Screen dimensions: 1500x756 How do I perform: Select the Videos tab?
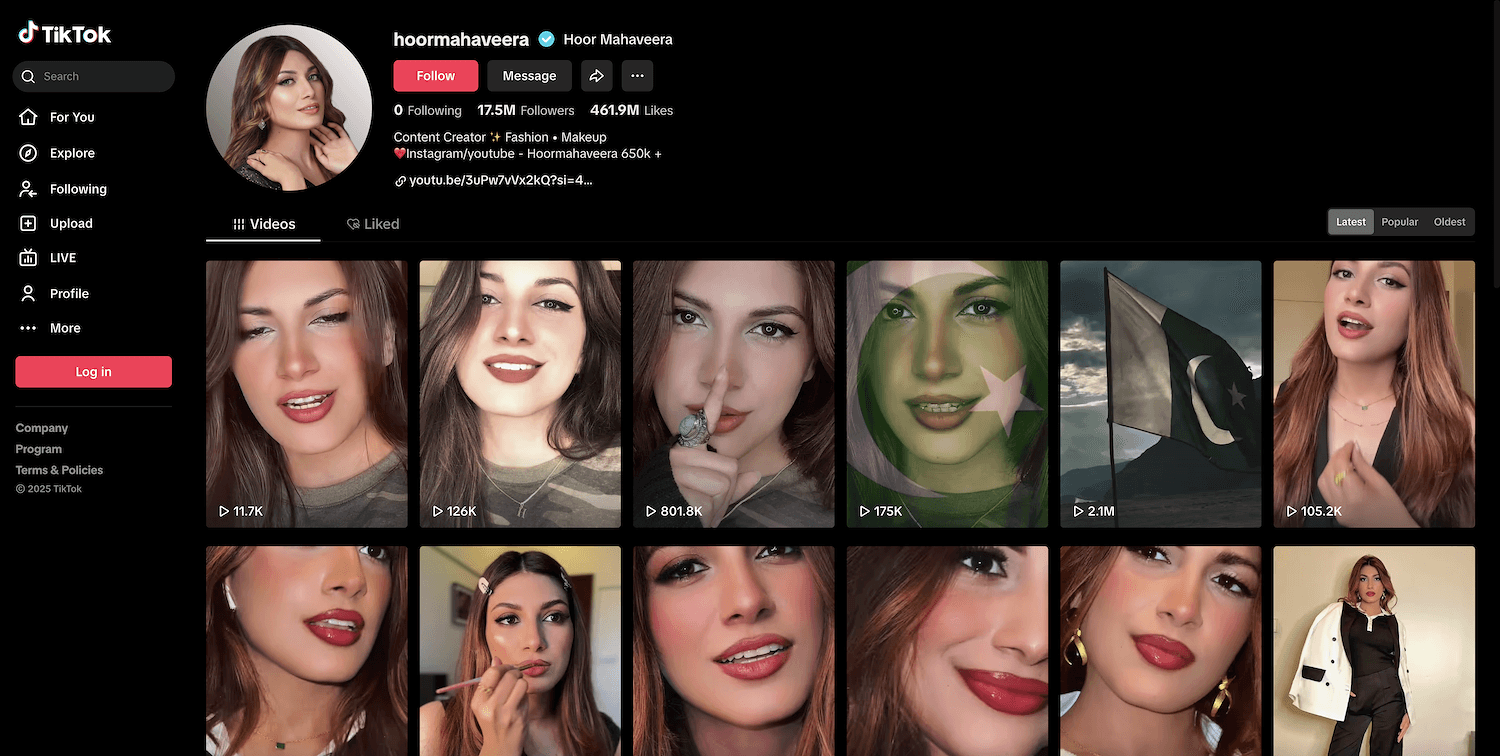click(264, 224)
